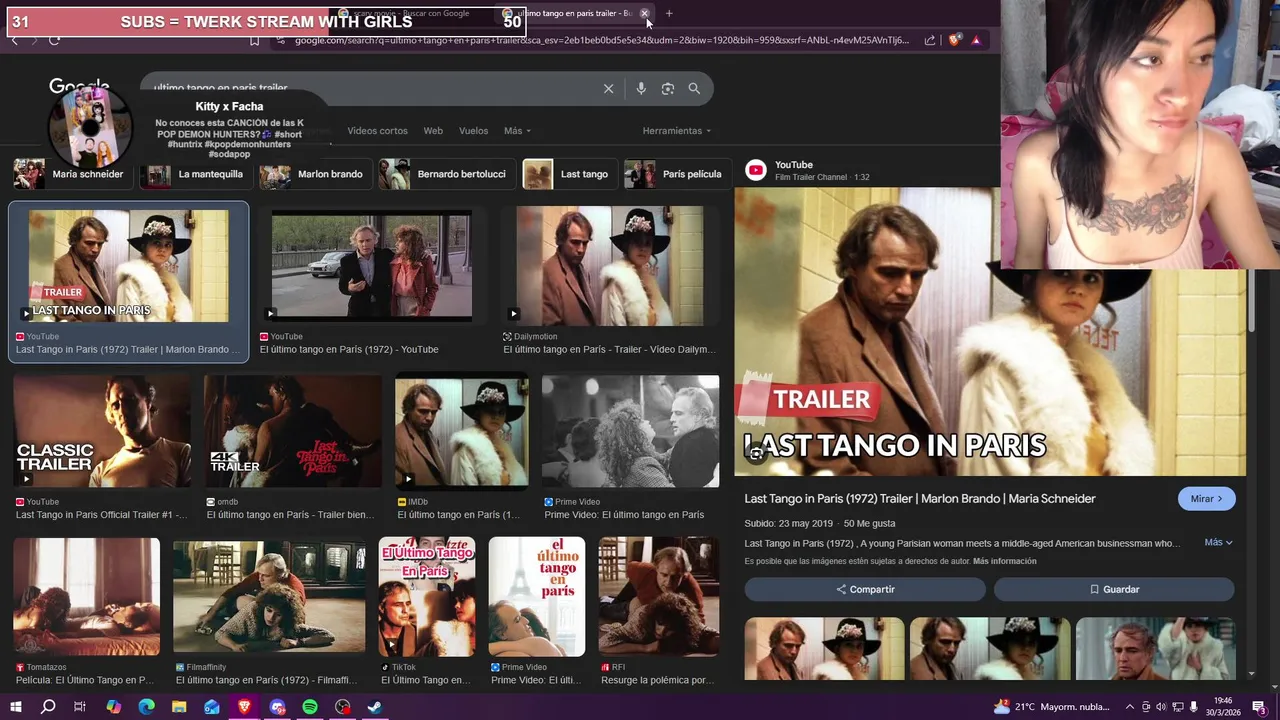Open Spotify from the taskbar
Screen dimensions: 1280x720
(310, 707)
